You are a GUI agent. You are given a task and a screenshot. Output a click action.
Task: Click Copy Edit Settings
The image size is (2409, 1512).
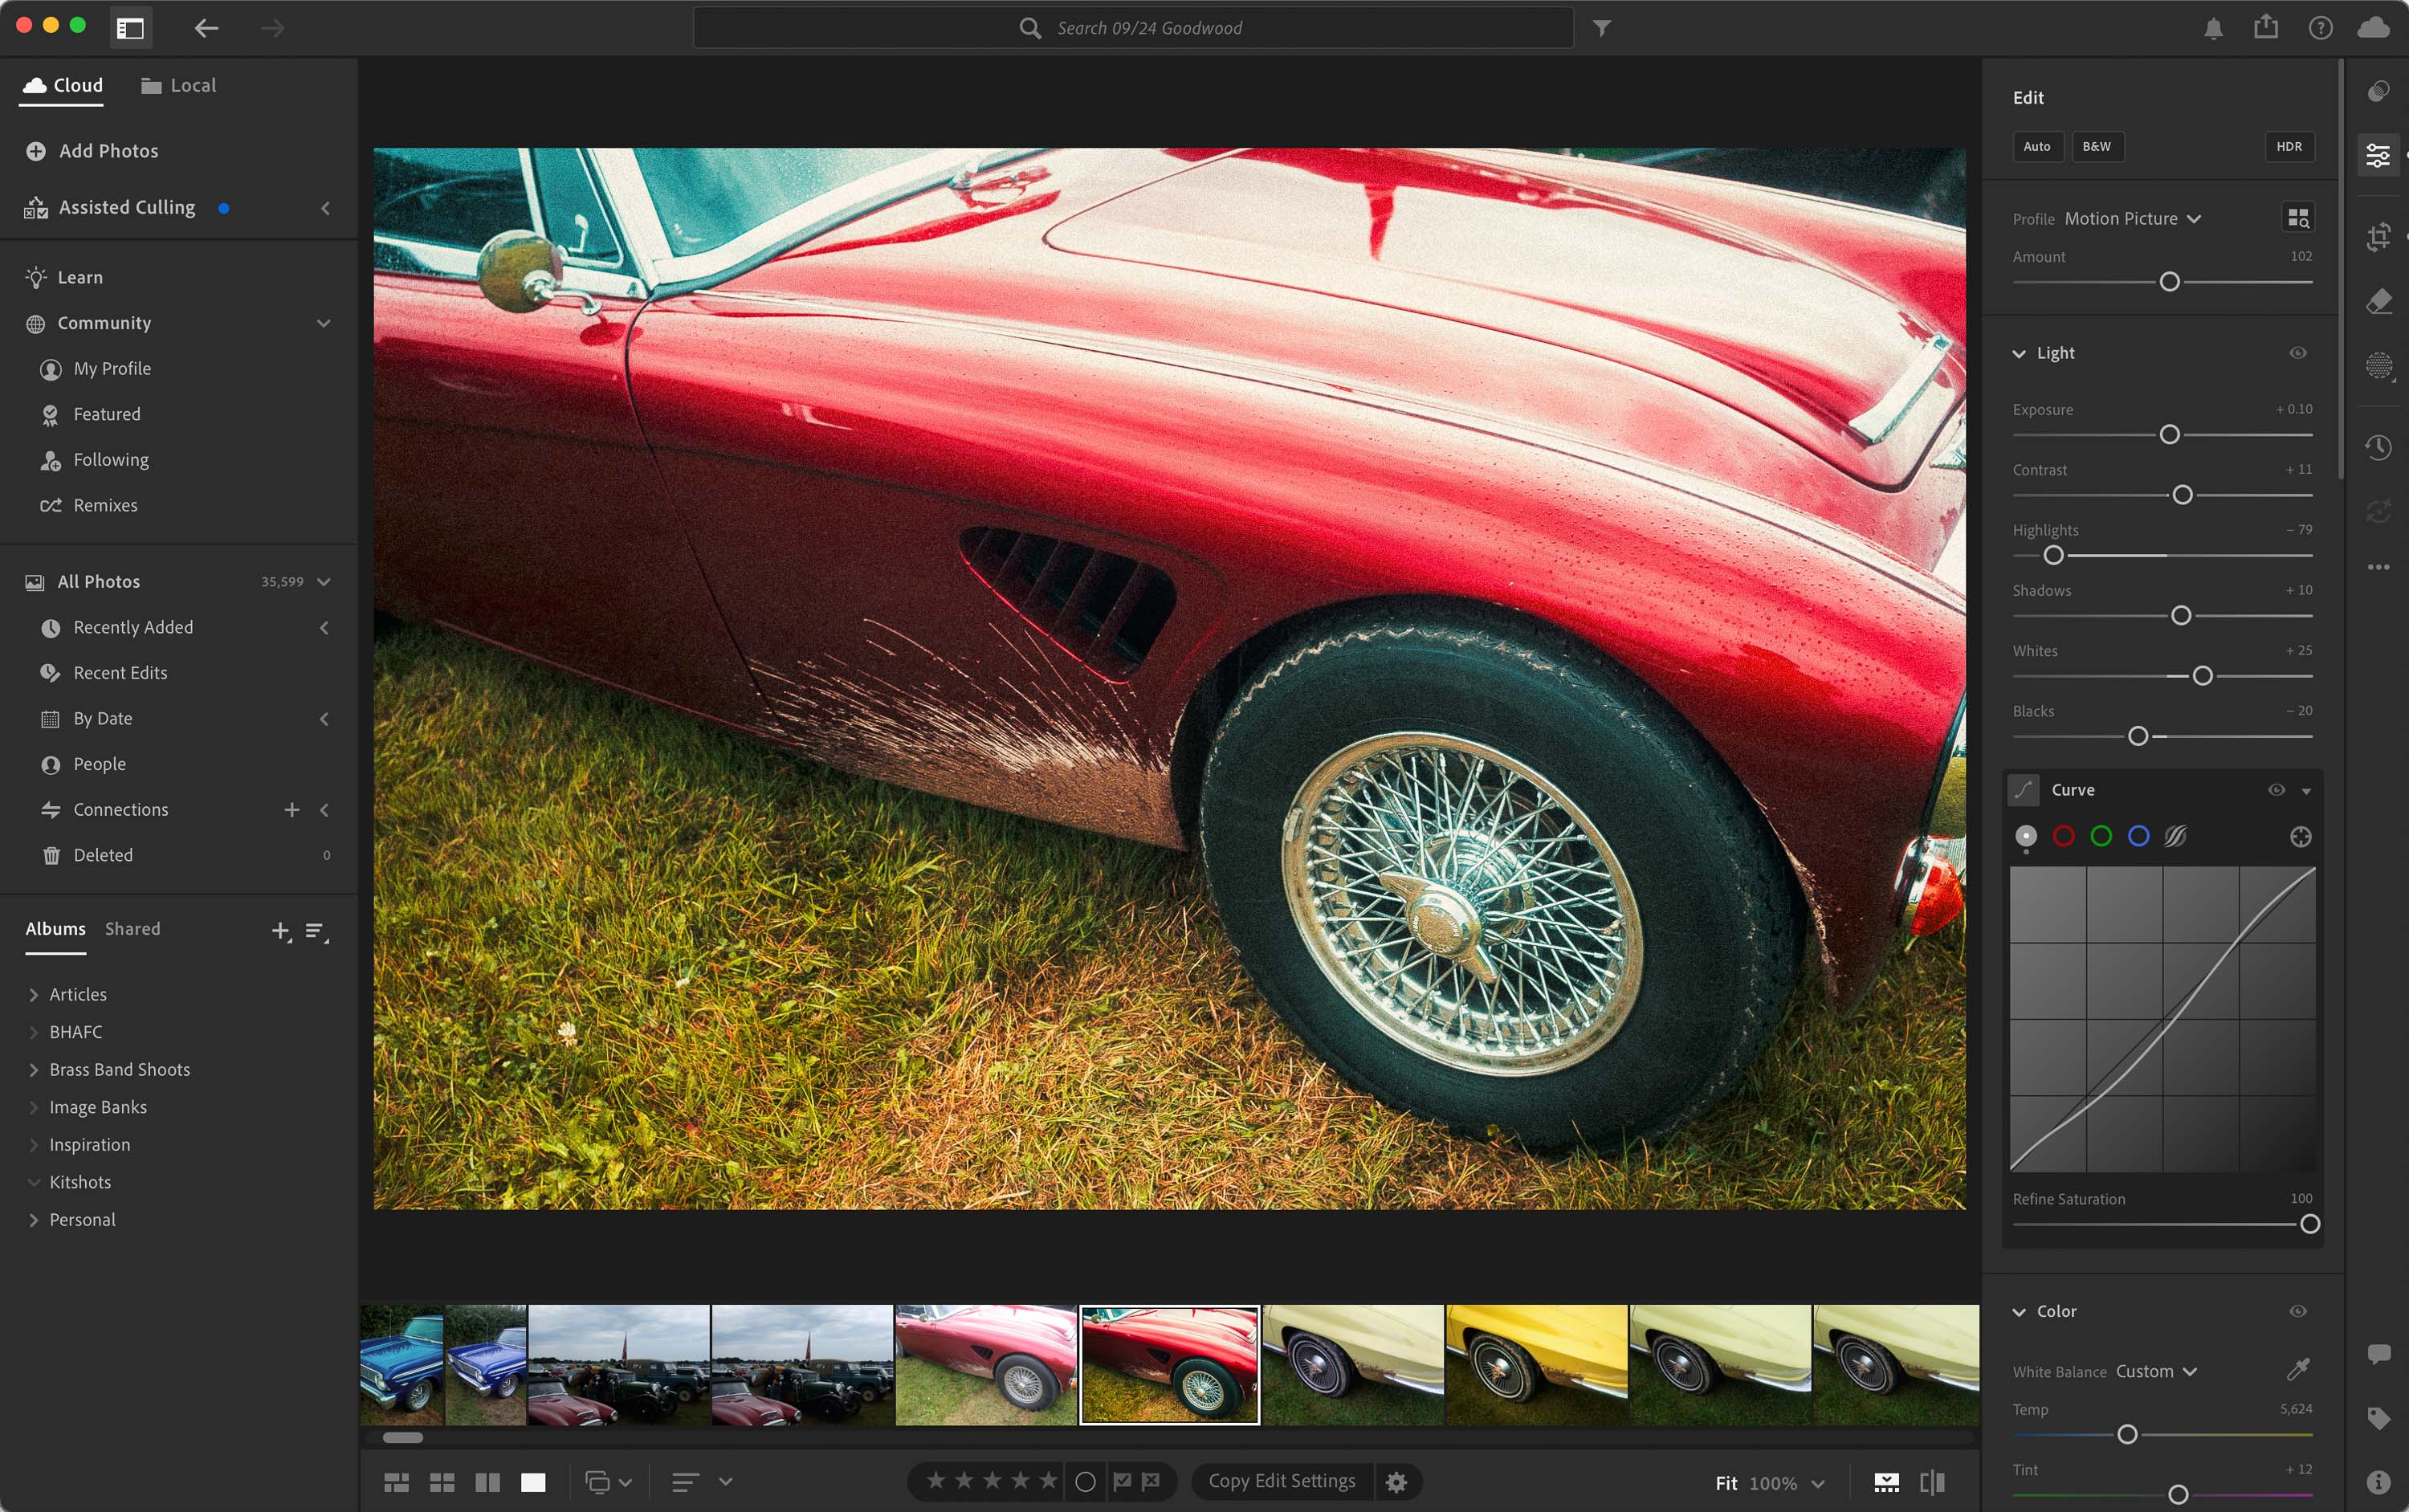pyautogui.click(x=1281, y=1481)
